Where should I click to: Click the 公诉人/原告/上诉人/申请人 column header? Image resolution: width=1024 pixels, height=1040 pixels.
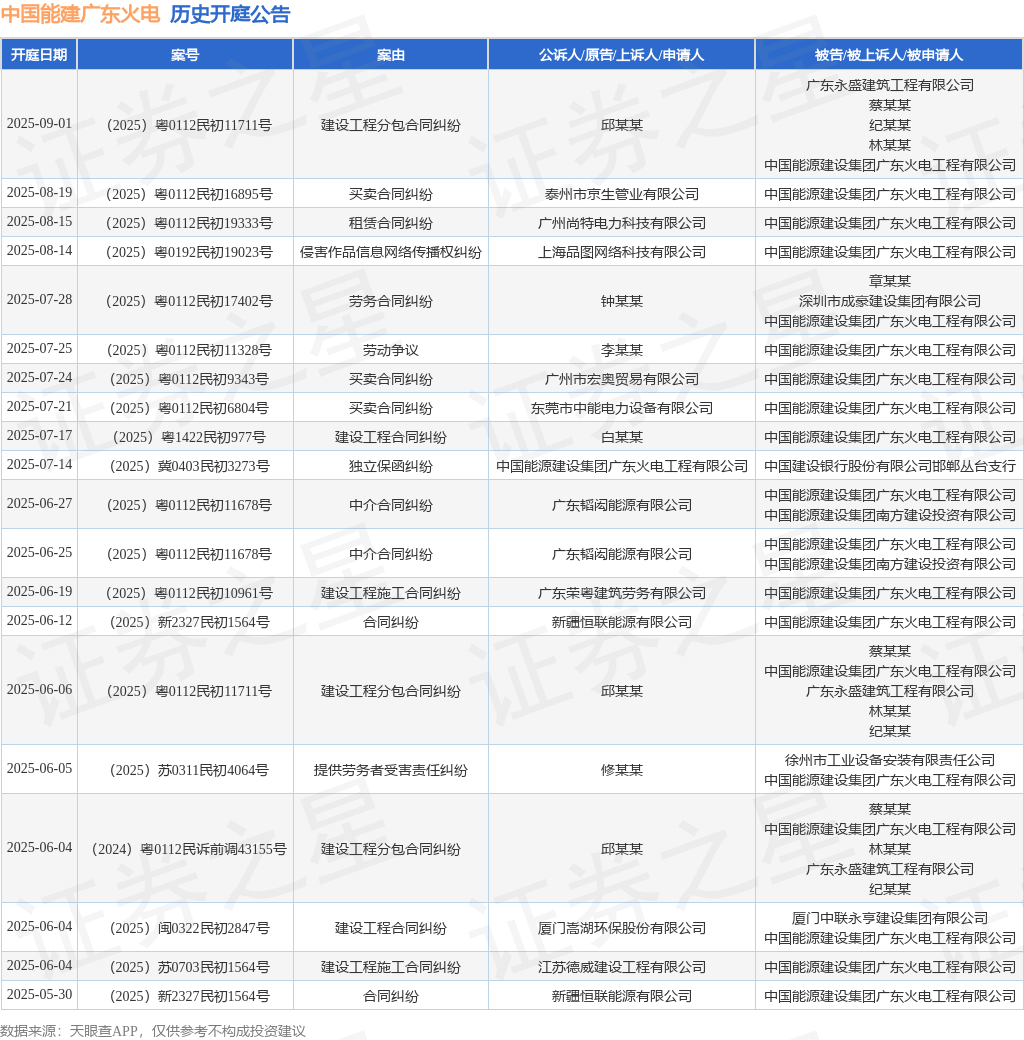click(x=621, y=54)
